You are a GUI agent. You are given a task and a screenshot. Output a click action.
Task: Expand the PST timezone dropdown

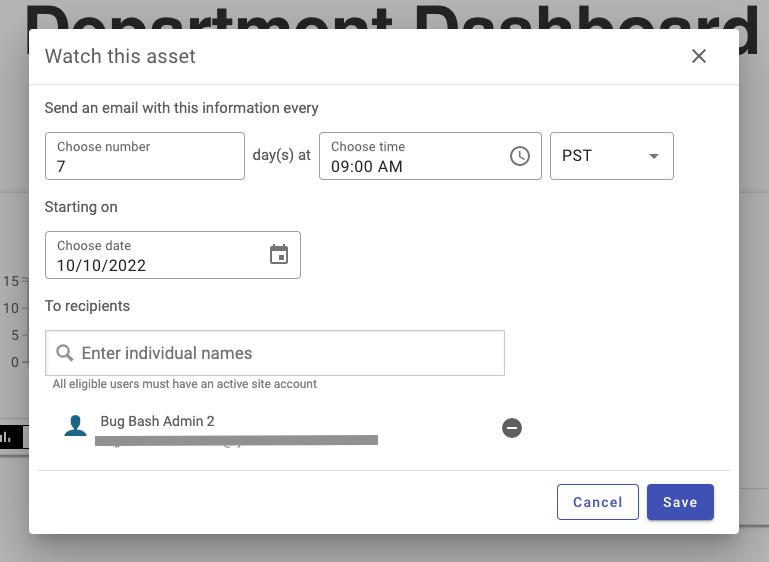(x=612, y=156)
